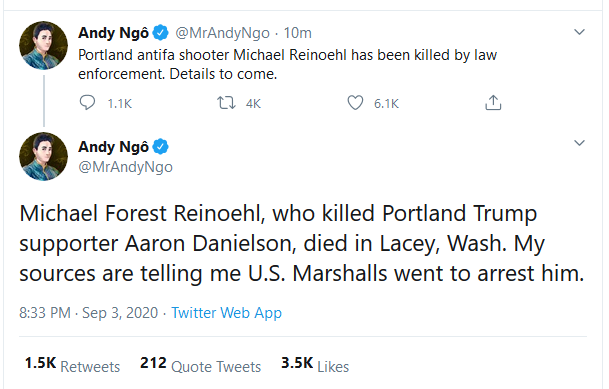Click Andy Ngô name on the main tweet

[x=113, y=147]
